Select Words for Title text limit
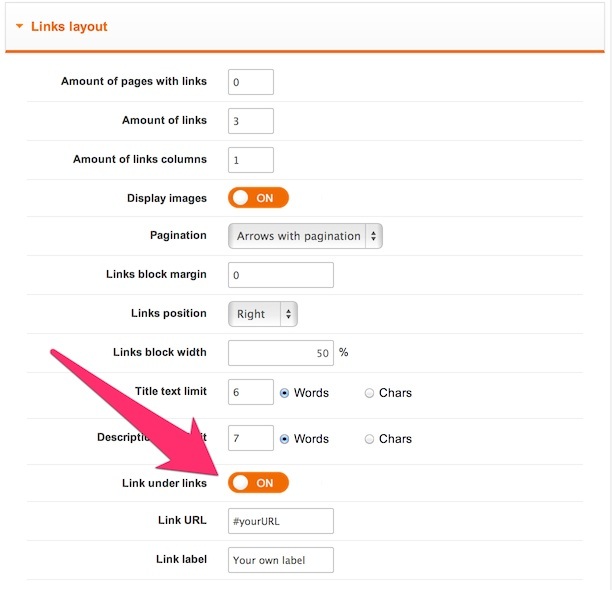612x590 pixels. tap(285, 393)
